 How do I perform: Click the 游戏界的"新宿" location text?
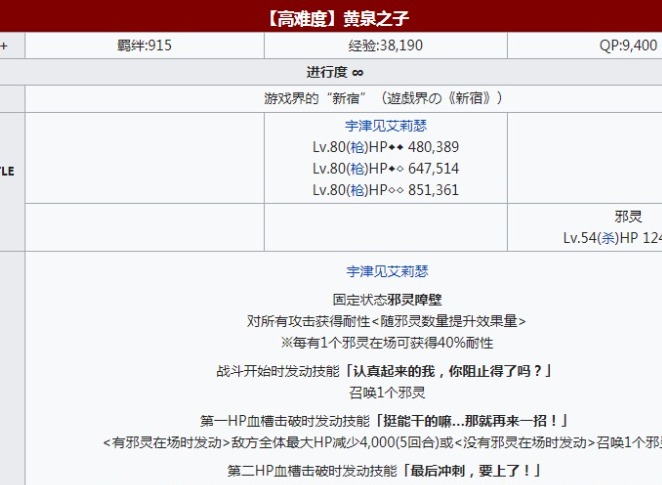(x=383, y=98)
